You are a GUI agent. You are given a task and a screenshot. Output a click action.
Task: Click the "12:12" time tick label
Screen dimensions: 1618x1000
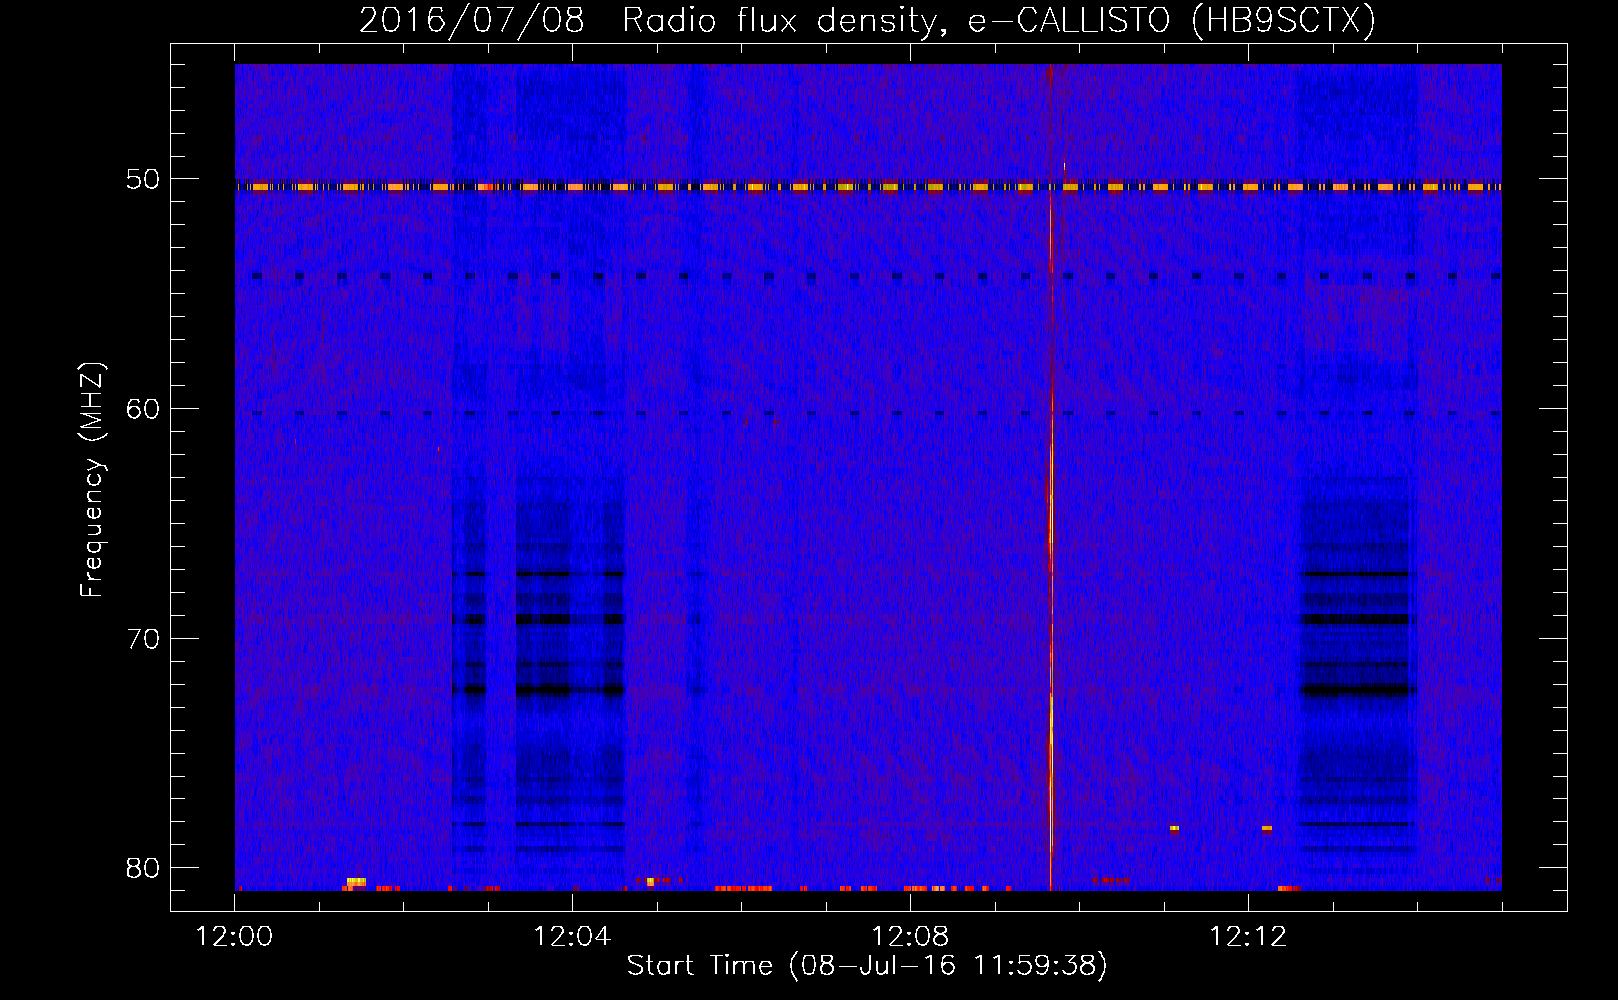(x=1248, y=937)
